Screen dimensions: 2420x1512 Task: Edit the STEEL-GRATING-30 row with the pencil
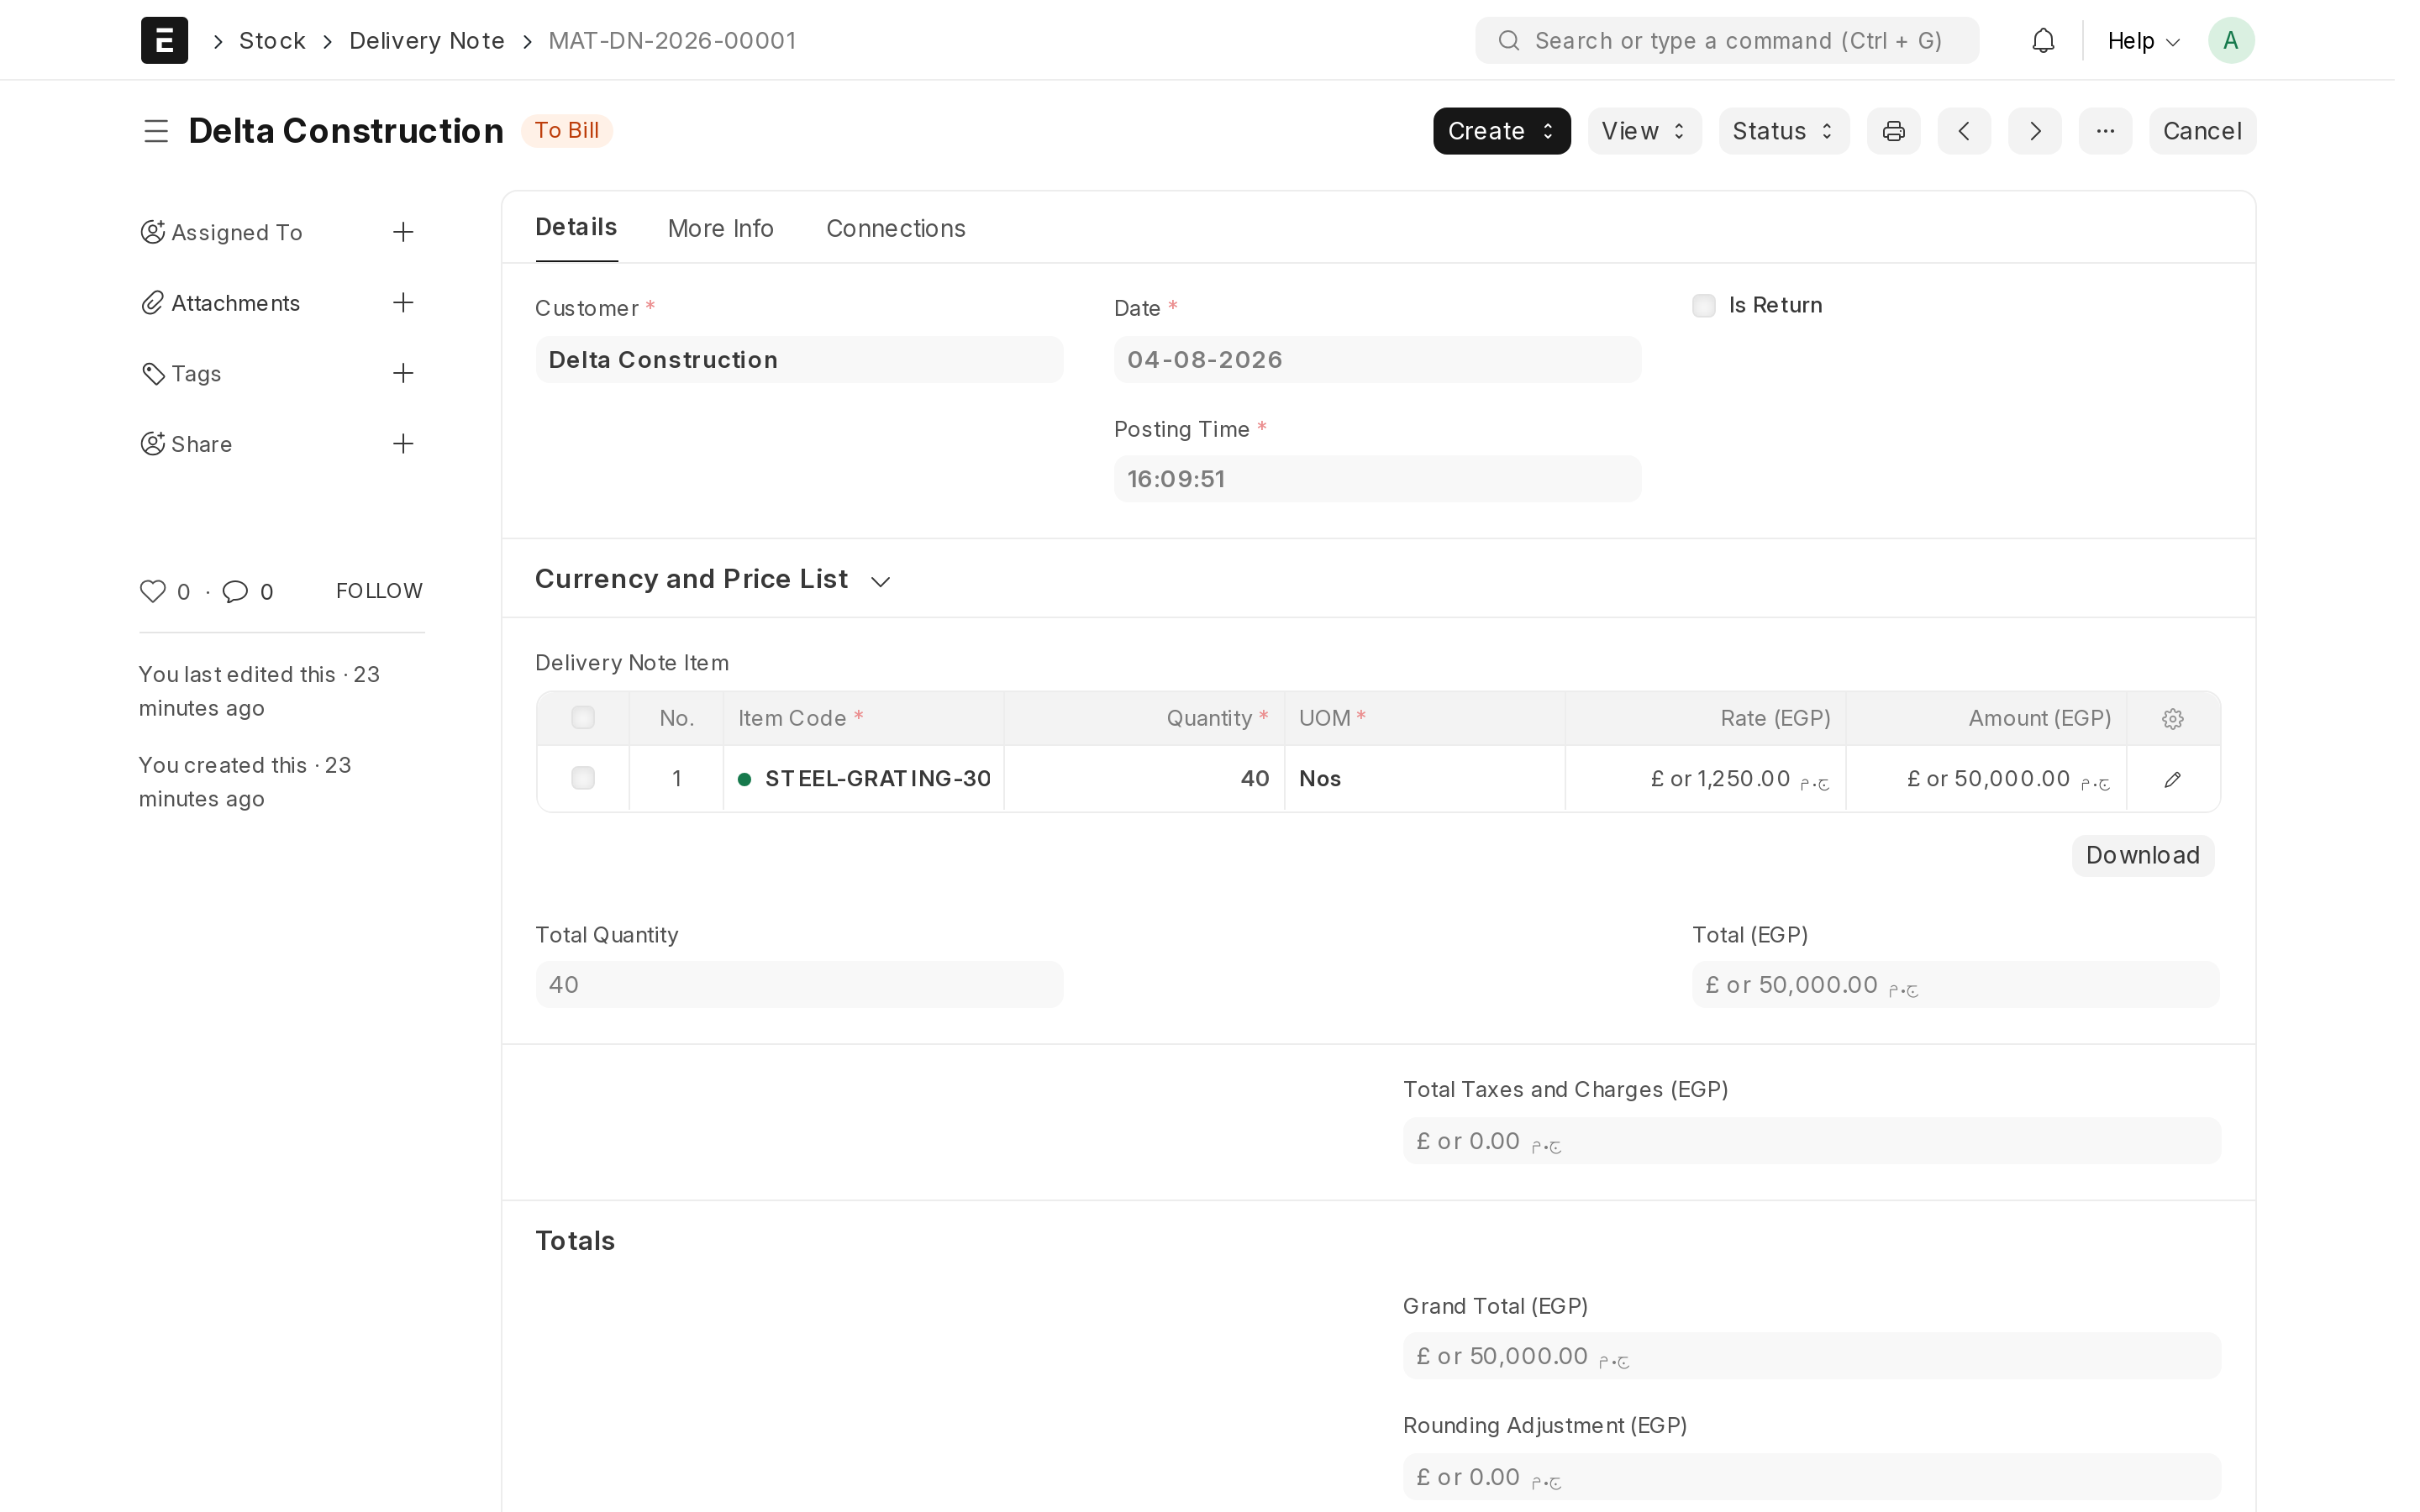pos(2172,779)
